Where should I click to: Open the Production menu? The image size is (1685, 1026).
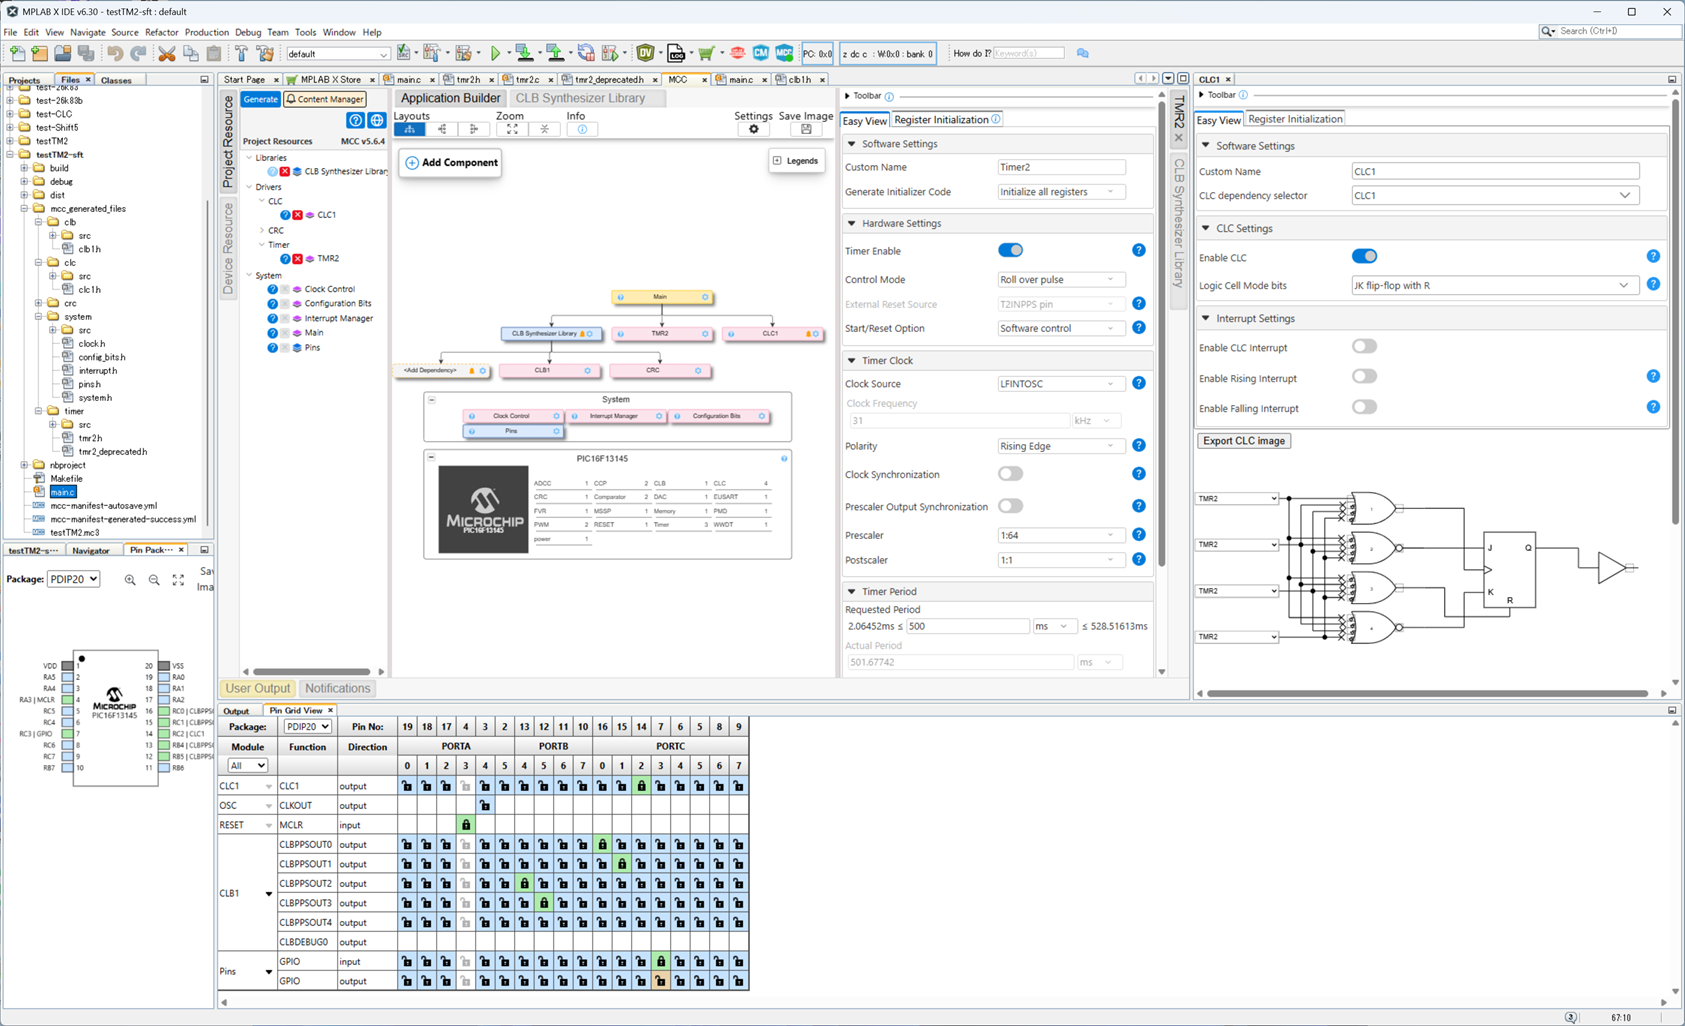click(x=207, y=32)
